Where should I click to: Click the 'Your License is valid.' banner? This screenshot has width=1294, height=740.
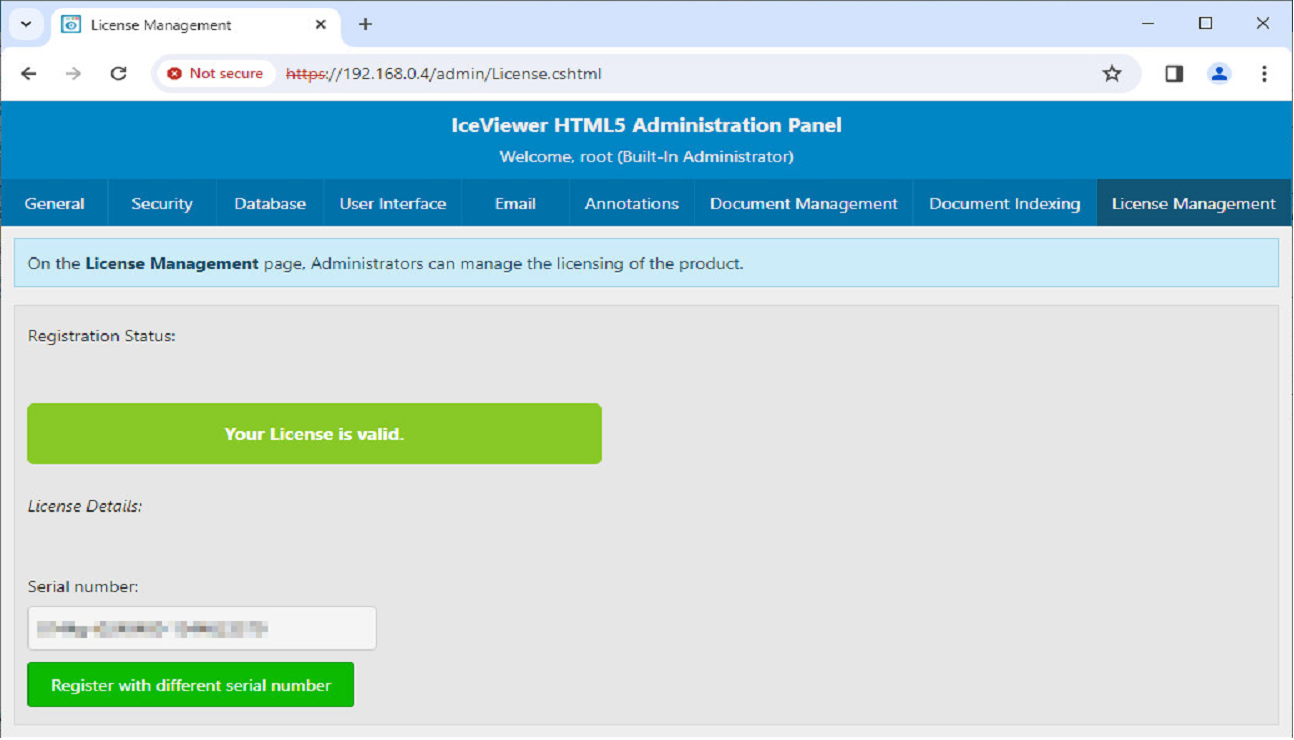point(314,434)
